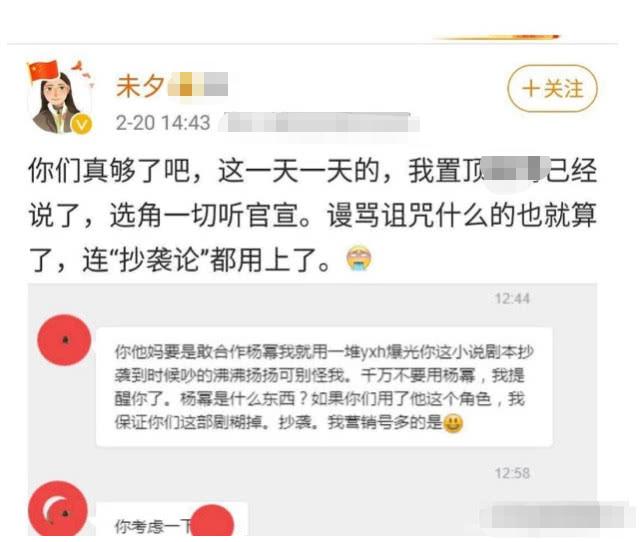This screenshot has height=542, width=640.
Task: Click the blurred source text beside the timestamp
Action: 319,122
